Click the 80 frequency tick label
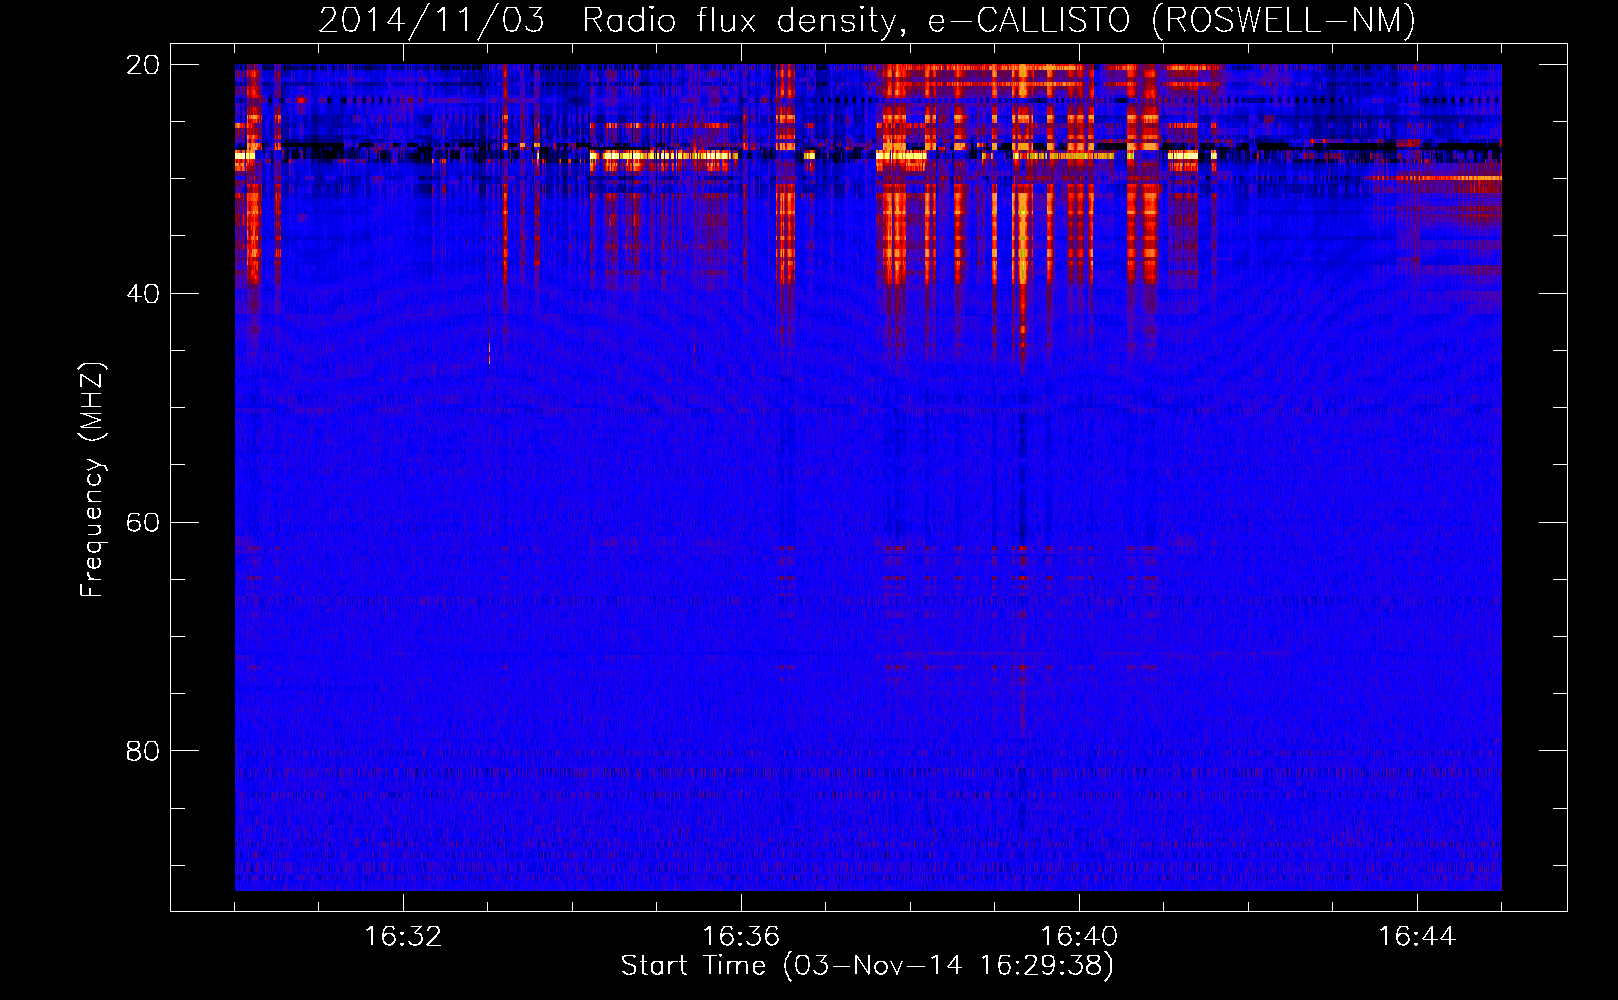 (142, 751)
